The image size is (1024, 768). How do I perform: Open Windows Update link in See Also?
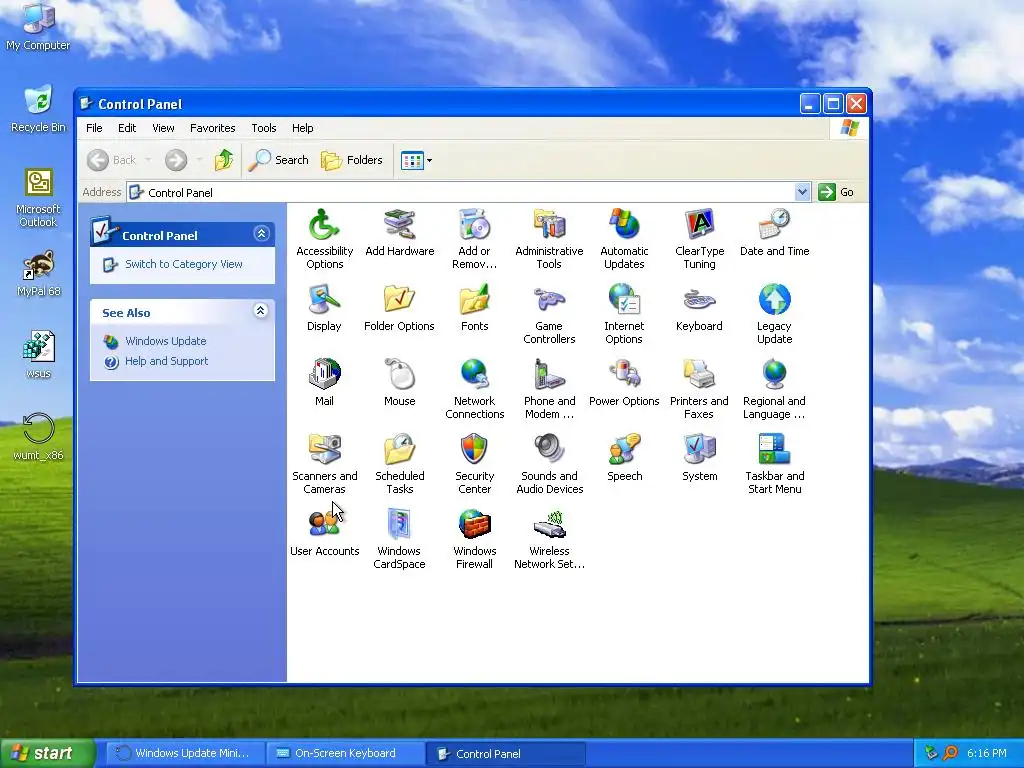click(165, 341)
